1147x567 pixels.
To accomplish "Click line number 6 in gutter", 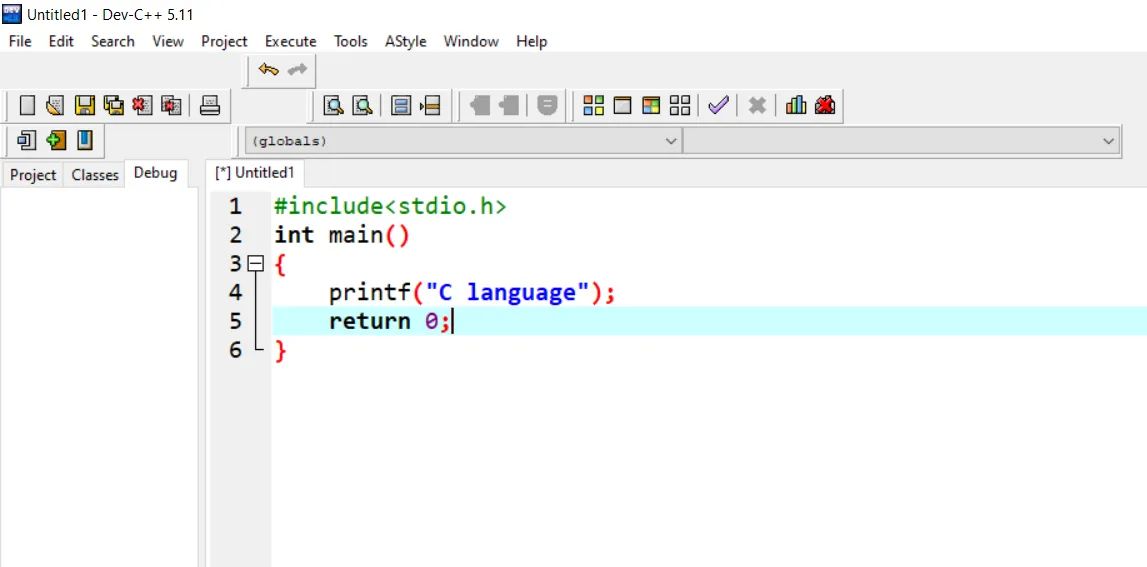I will point(235,350).
